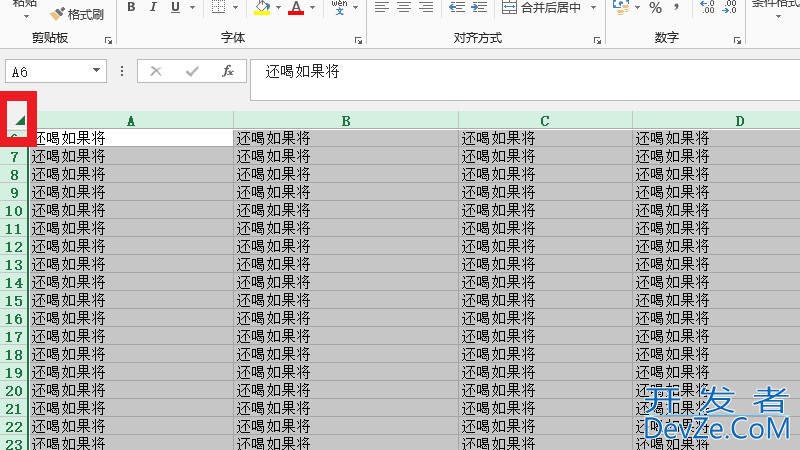This screenshot has height=450, width=800.
Task: Click the increase decimal icon
Action: pyautogui.click(x=707, y=7)
